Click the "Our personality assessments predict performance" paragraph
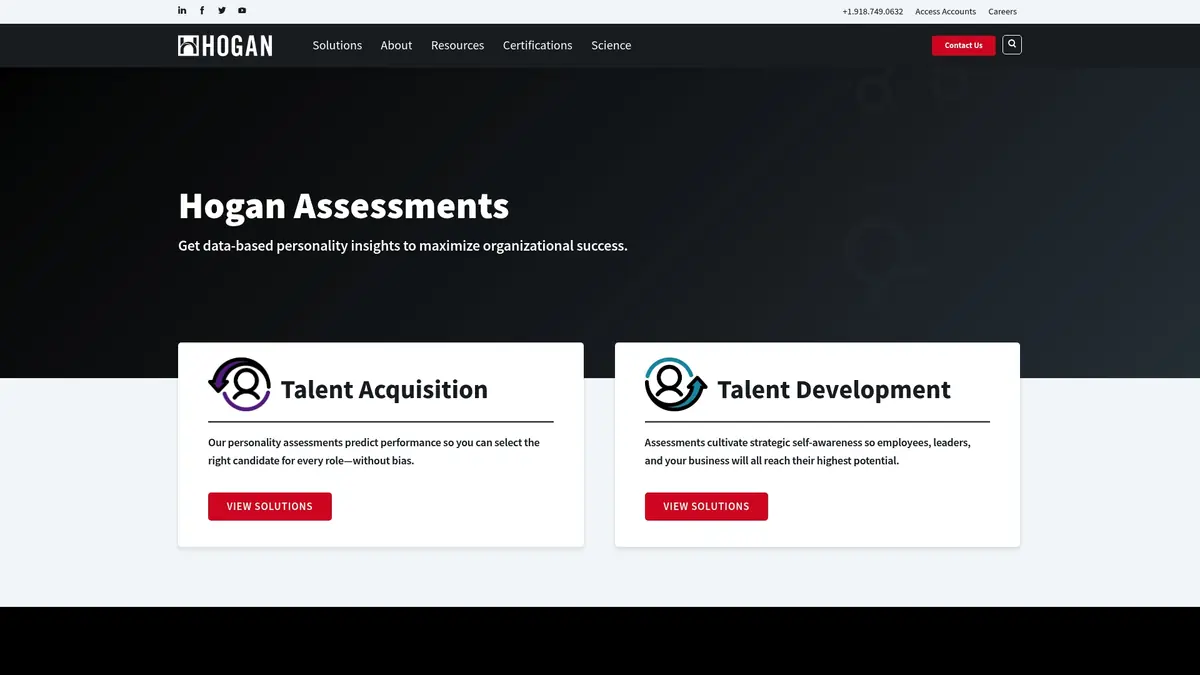The image size is (1200, 675). [x=374, y=451]
